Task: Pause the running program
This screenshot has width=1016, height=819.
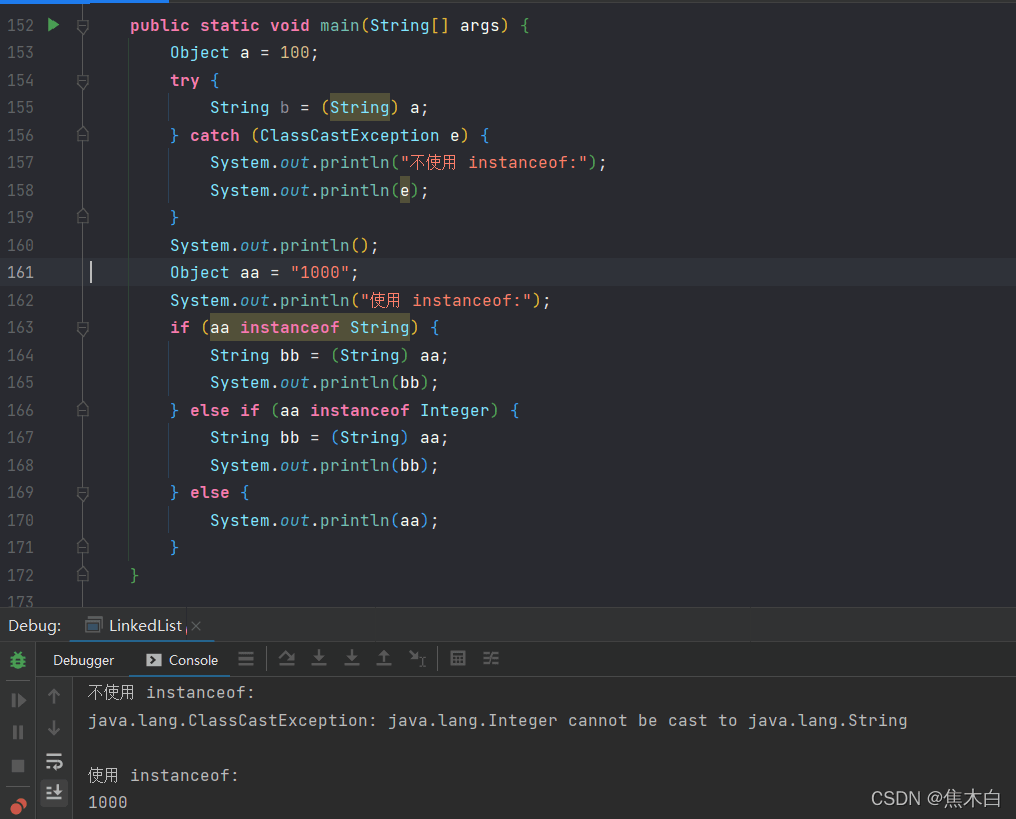Action: 17,731
